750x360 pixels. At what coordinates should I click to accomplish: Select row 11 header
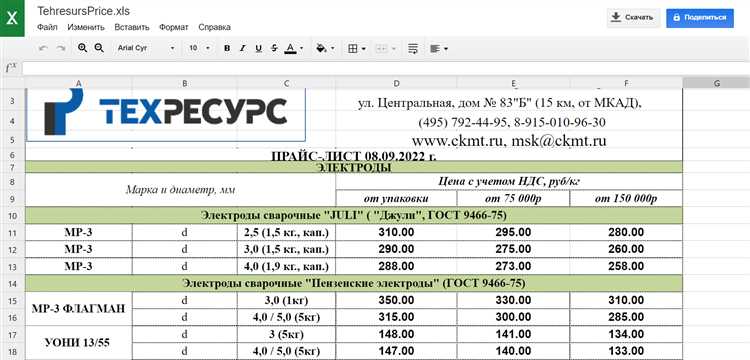point(12,233)
